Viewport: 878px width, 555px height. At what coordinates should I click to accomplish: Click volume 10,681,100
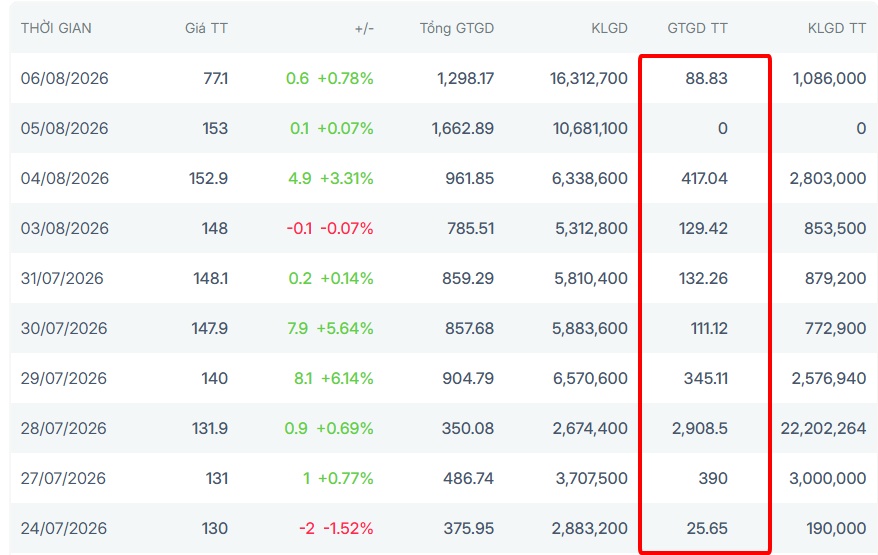click(x=590, y=128)
